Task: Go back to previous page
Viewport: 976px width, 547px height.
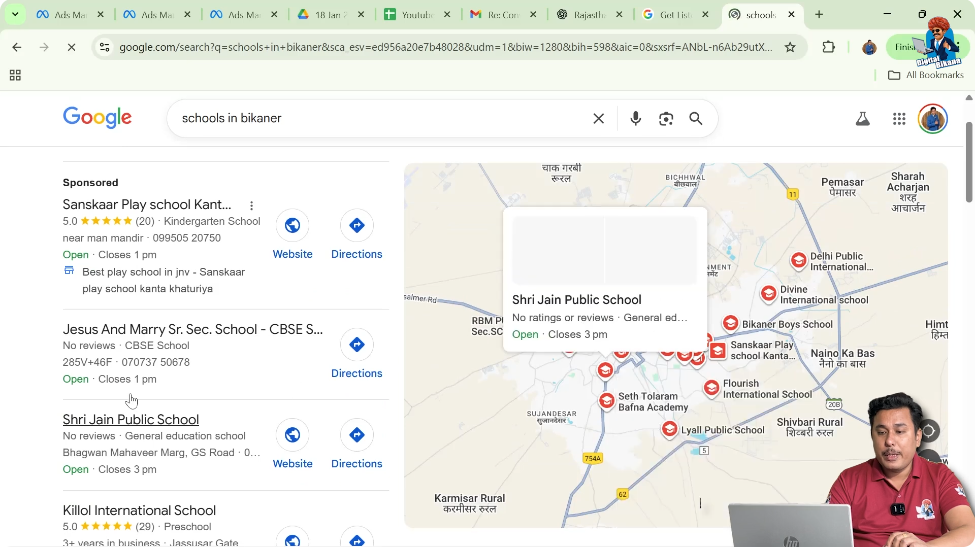Action: pos(17,47)
